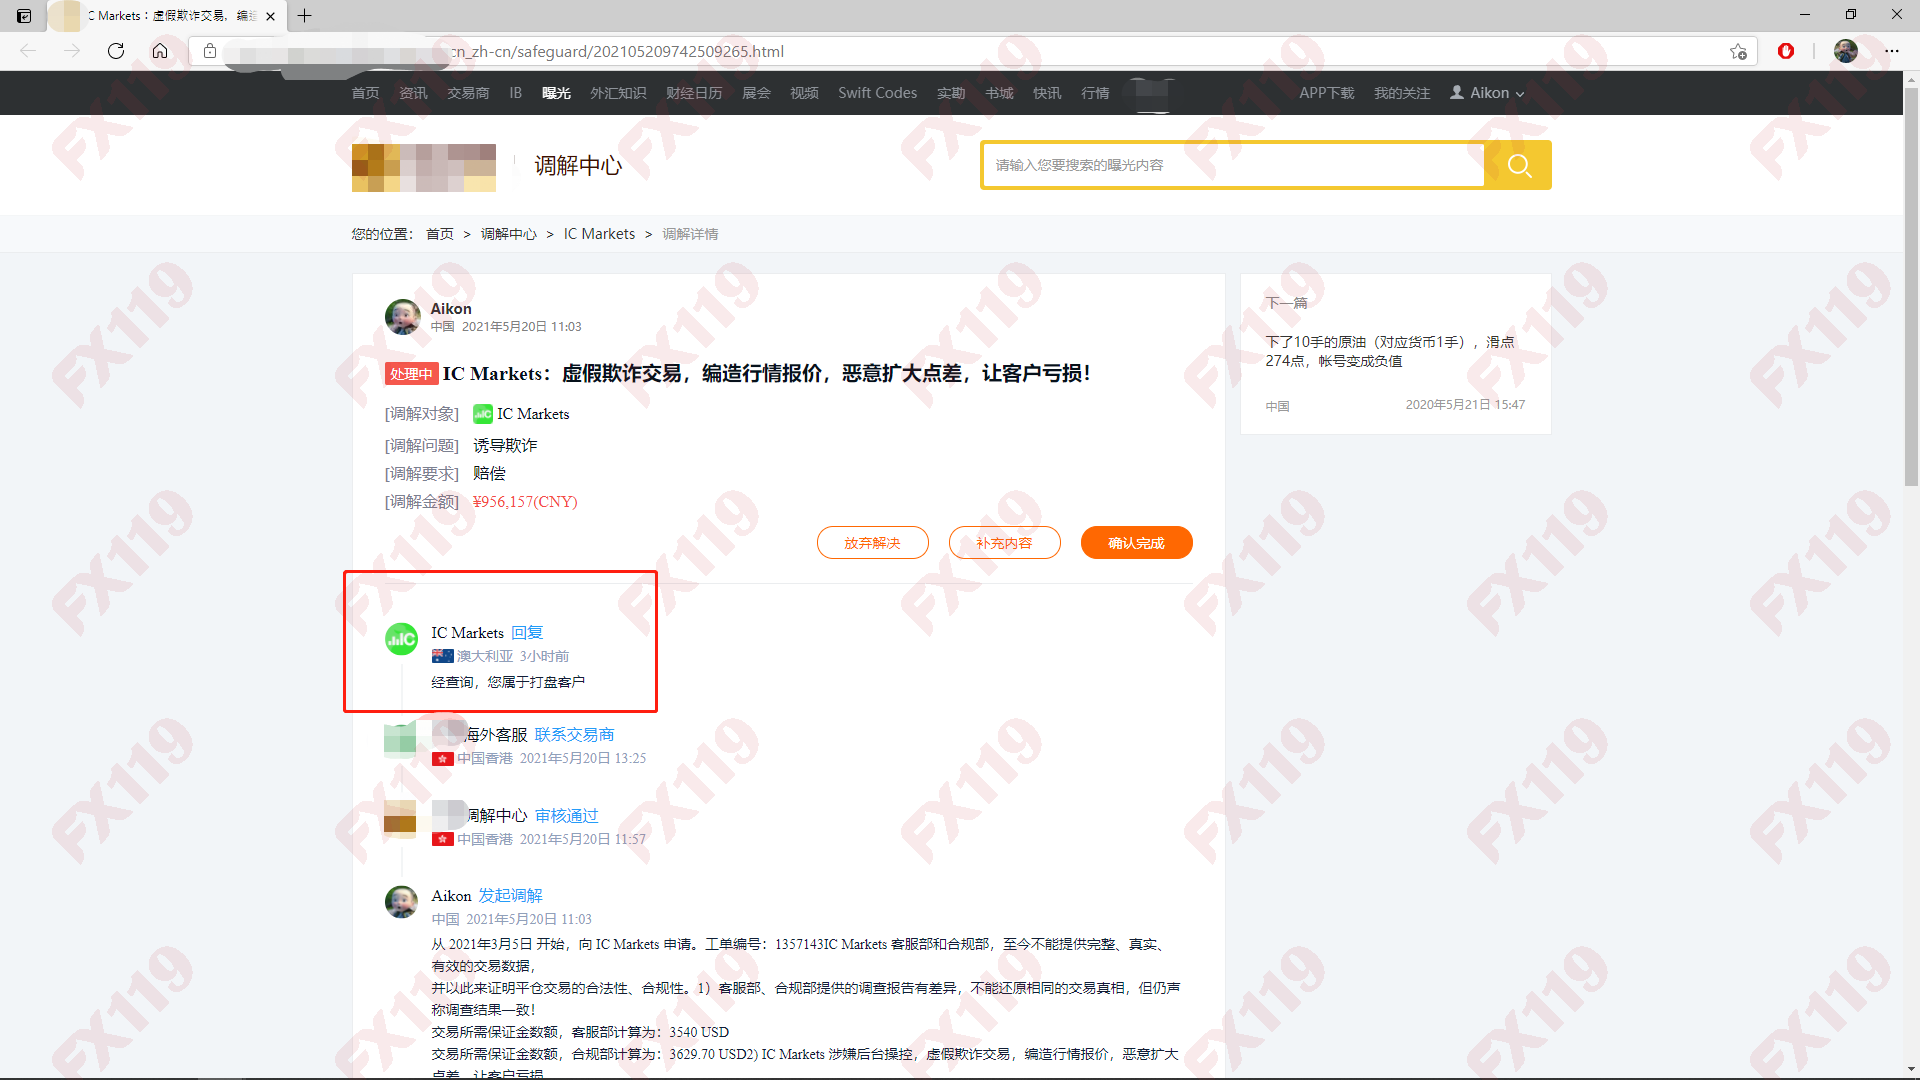Click Hong Kong flag beside 13:25 entry
1920x1080 pixels.
(443, 759)
